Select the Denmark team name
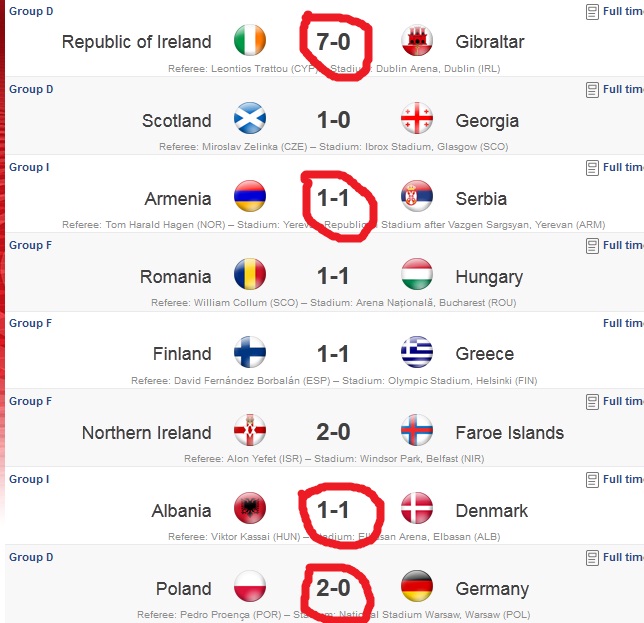Image resolution: width=644 pixels, height=623 pixels. (x=491, y=511)
